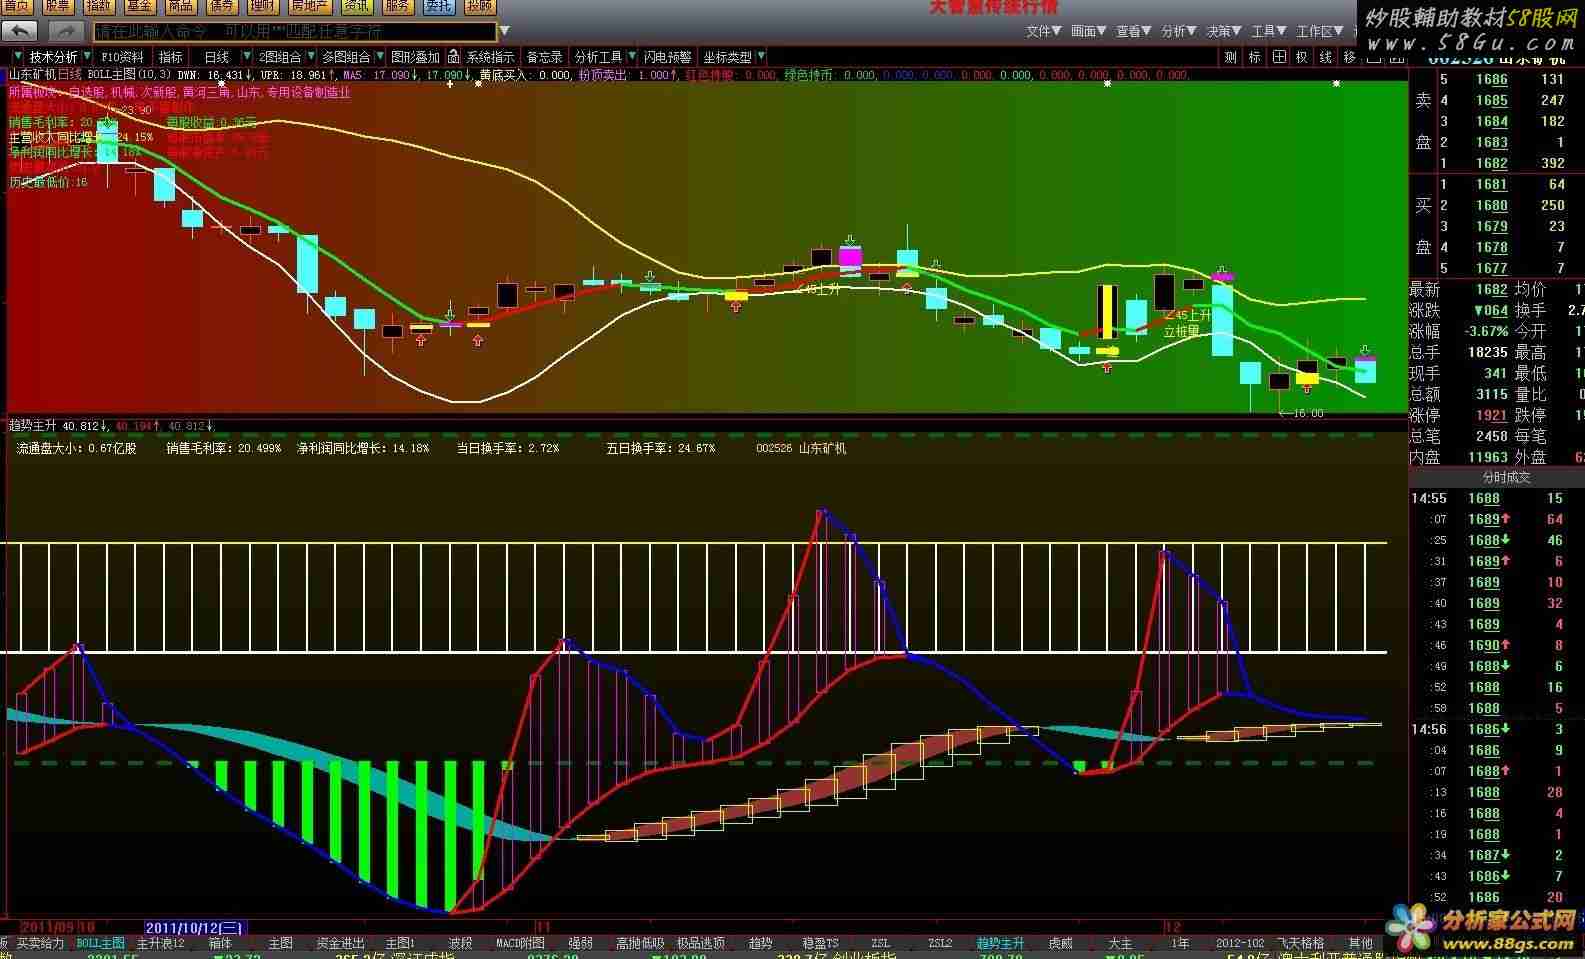Switch to the 稳盈TS indicator tab
Screen dimensions: 1585x959
pyautogui.click(x=820, y=943)
